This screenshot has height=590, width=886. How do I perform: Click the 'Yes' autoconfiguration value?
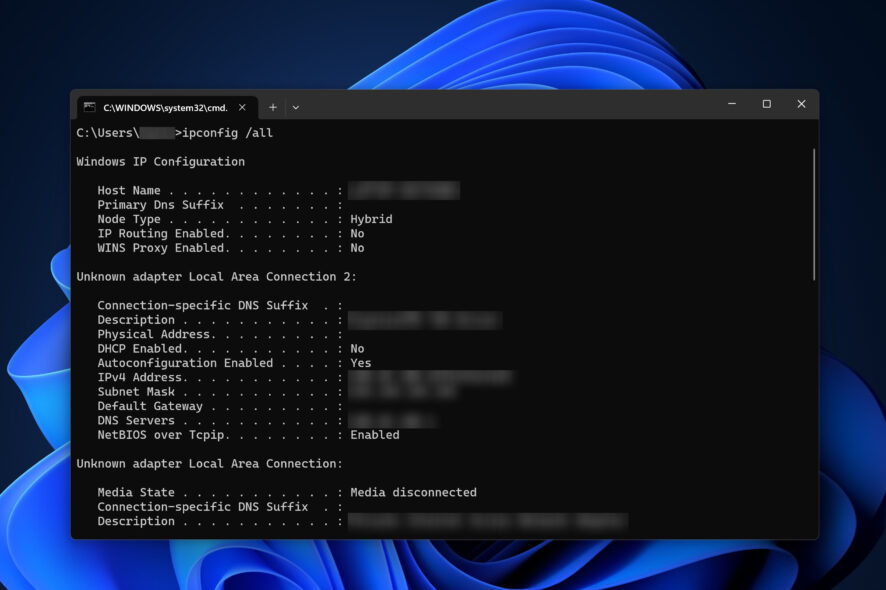coord(361,363)
